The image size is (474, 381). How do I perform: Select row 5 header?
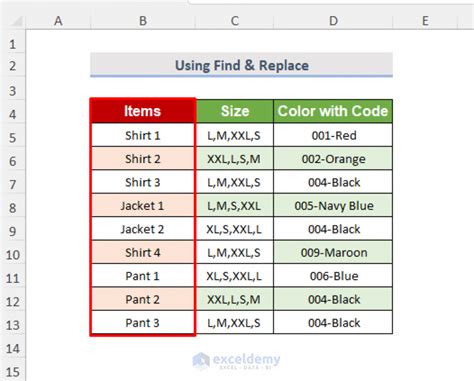(12, 138)
